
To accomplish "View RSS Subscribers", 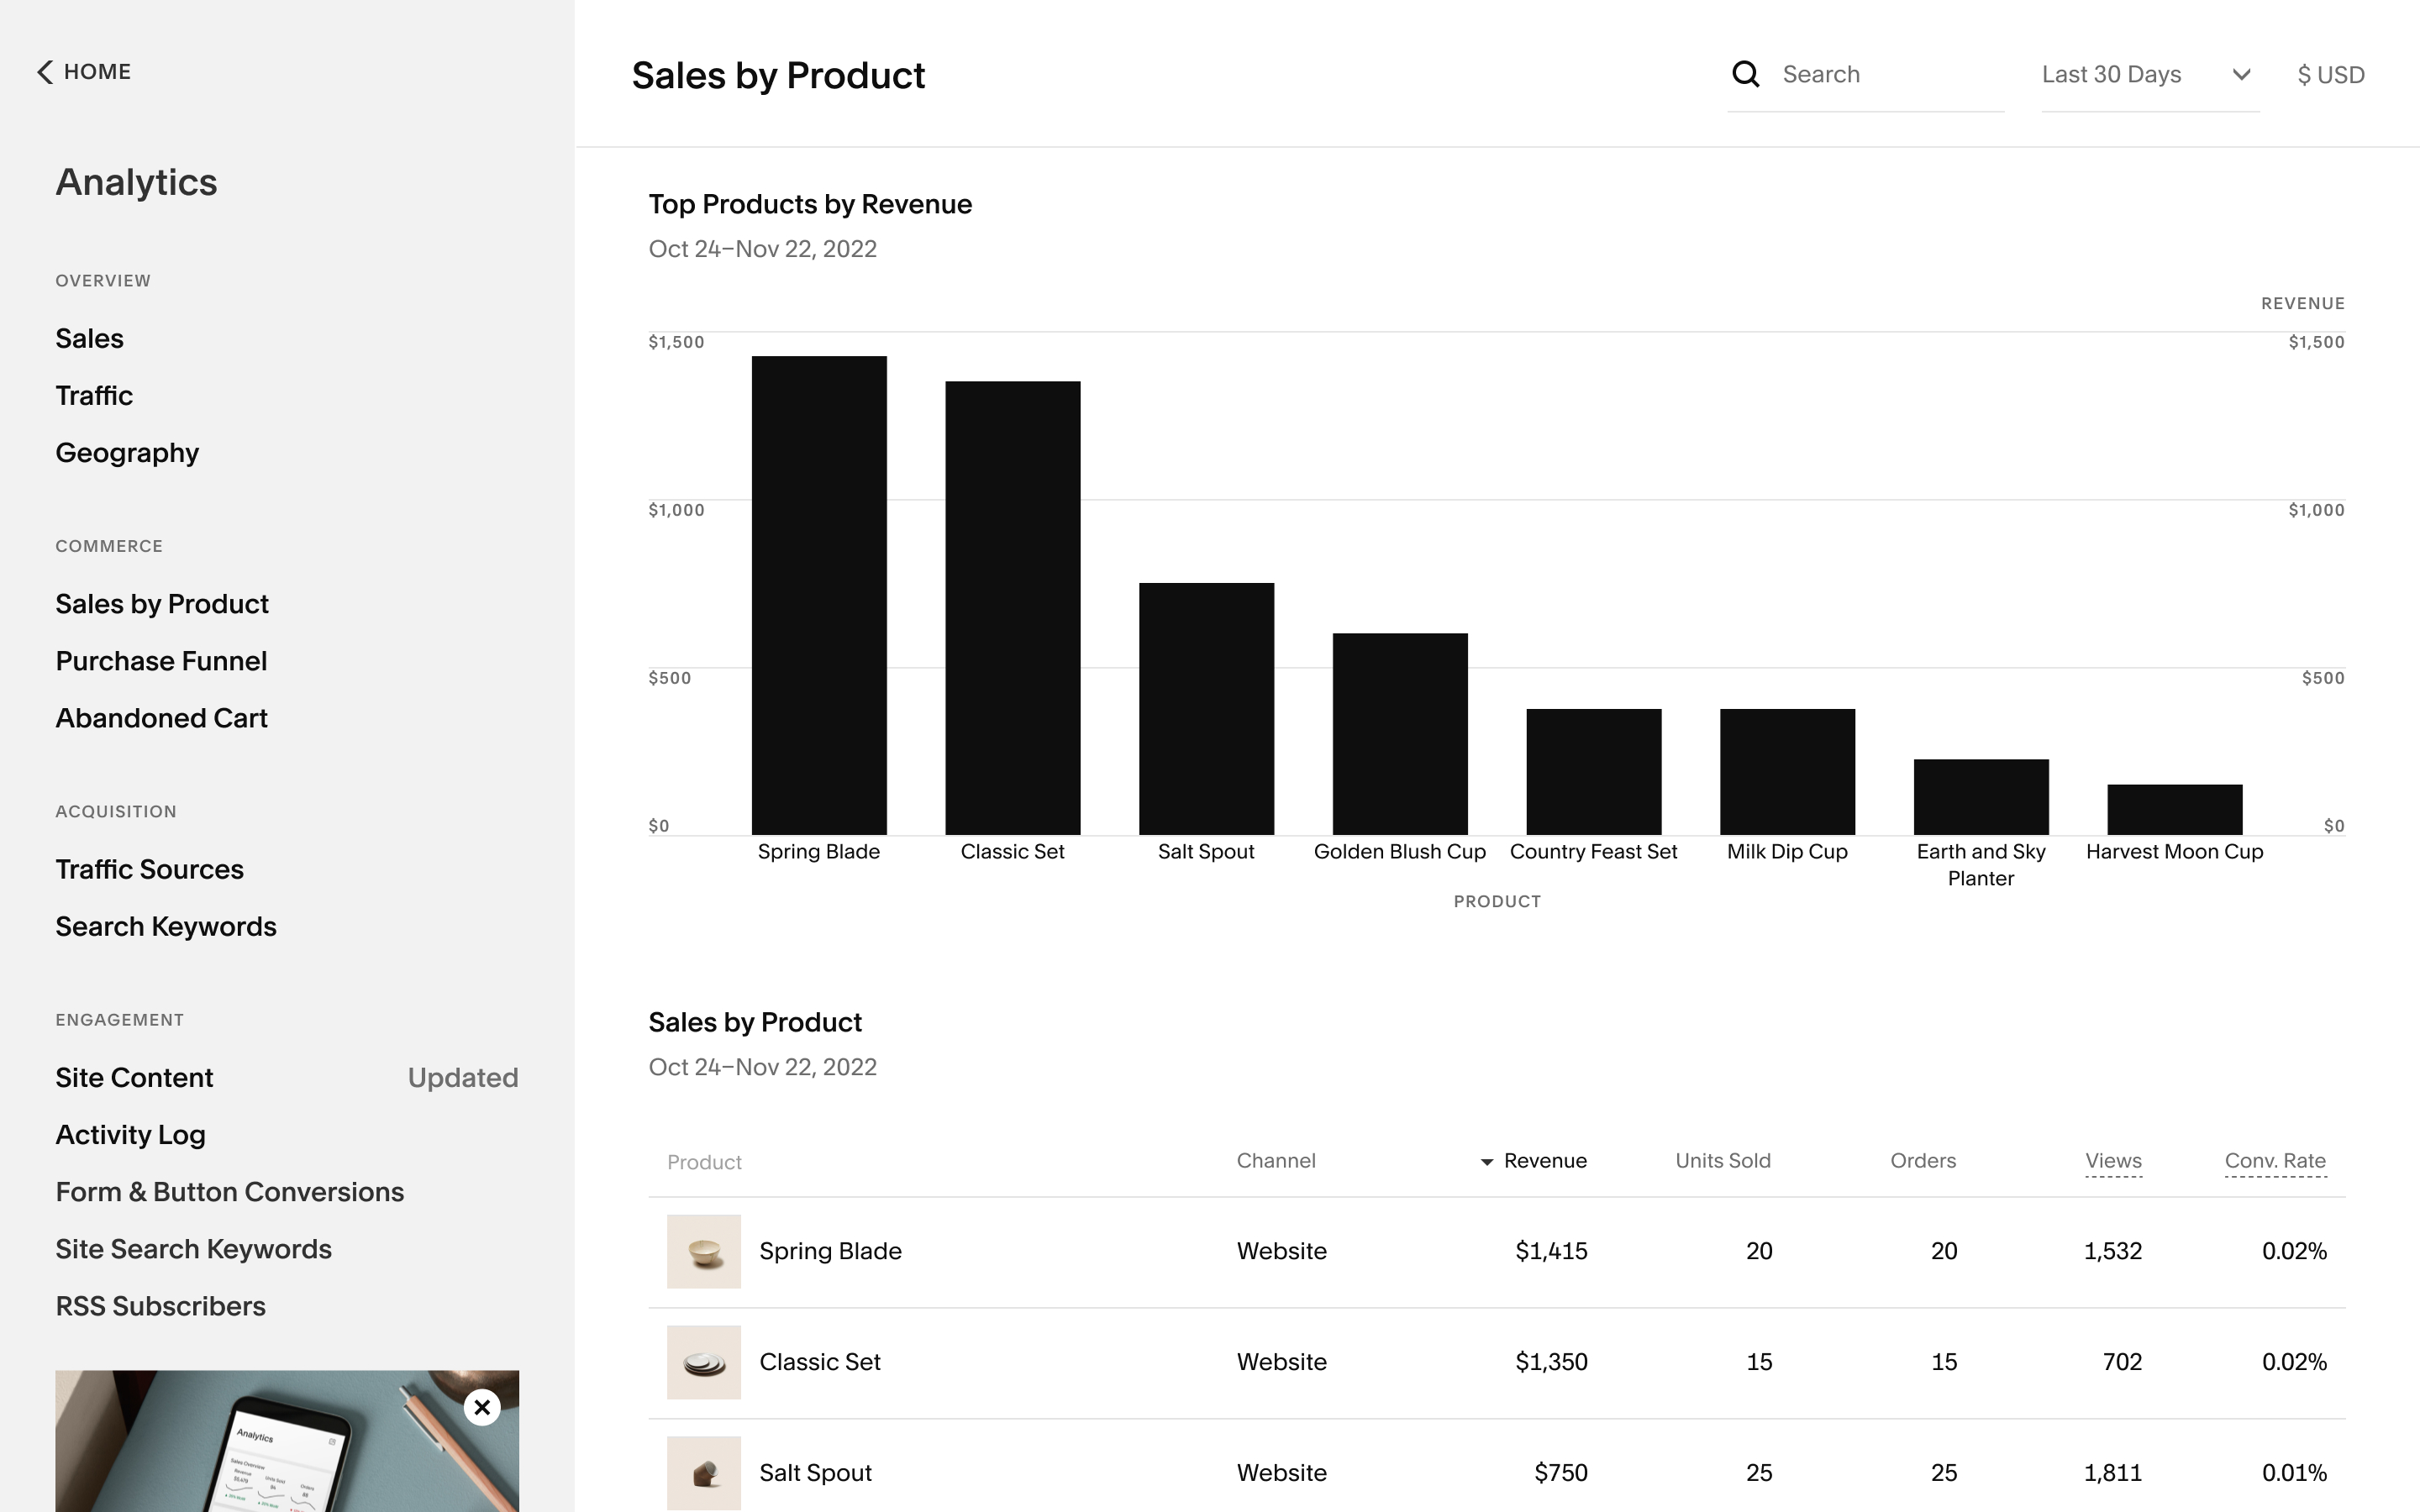I will (x=160, y=1305).
